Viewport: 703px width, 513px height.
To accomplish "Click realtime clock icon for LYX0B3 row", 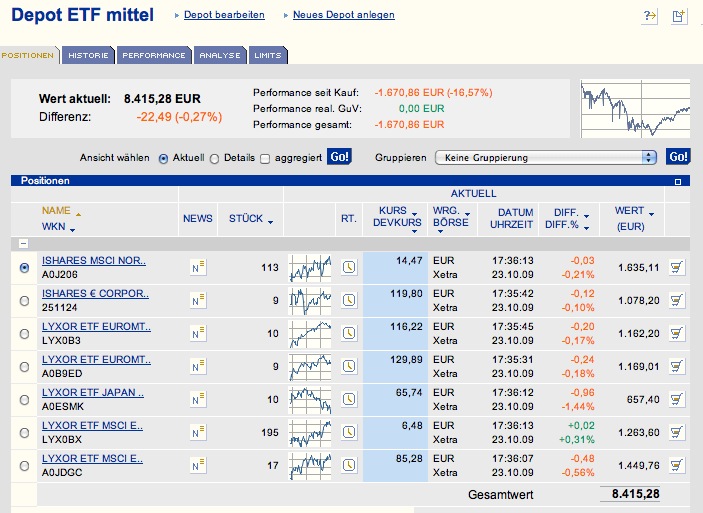I will 349,333.
